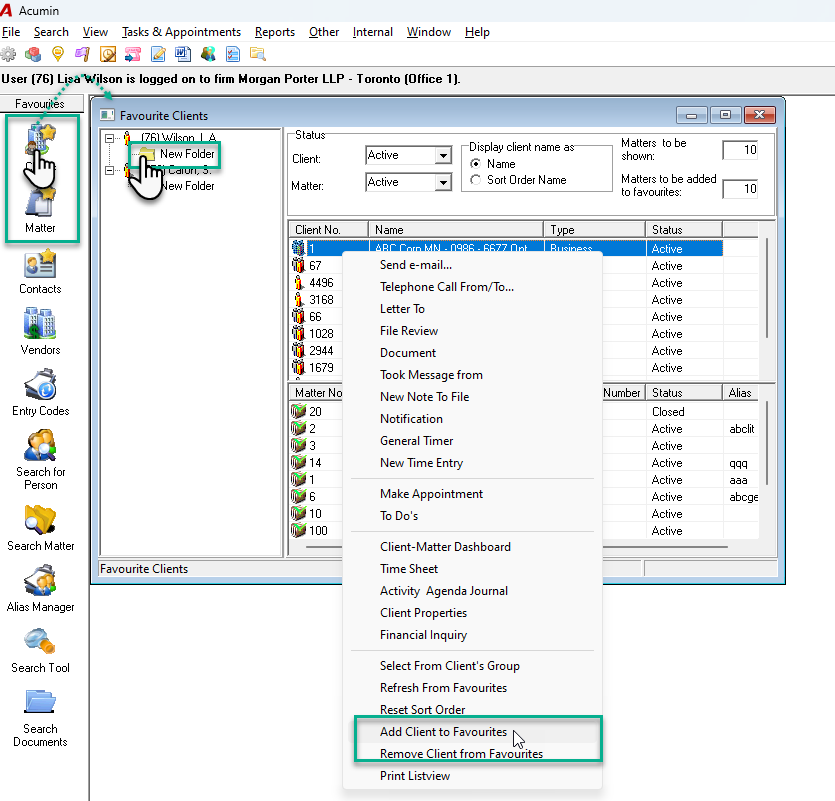The width and height of the screenshot is (835, 801).
Task: Click the yellow map pin toolbar icon
Action: (58, 54)
